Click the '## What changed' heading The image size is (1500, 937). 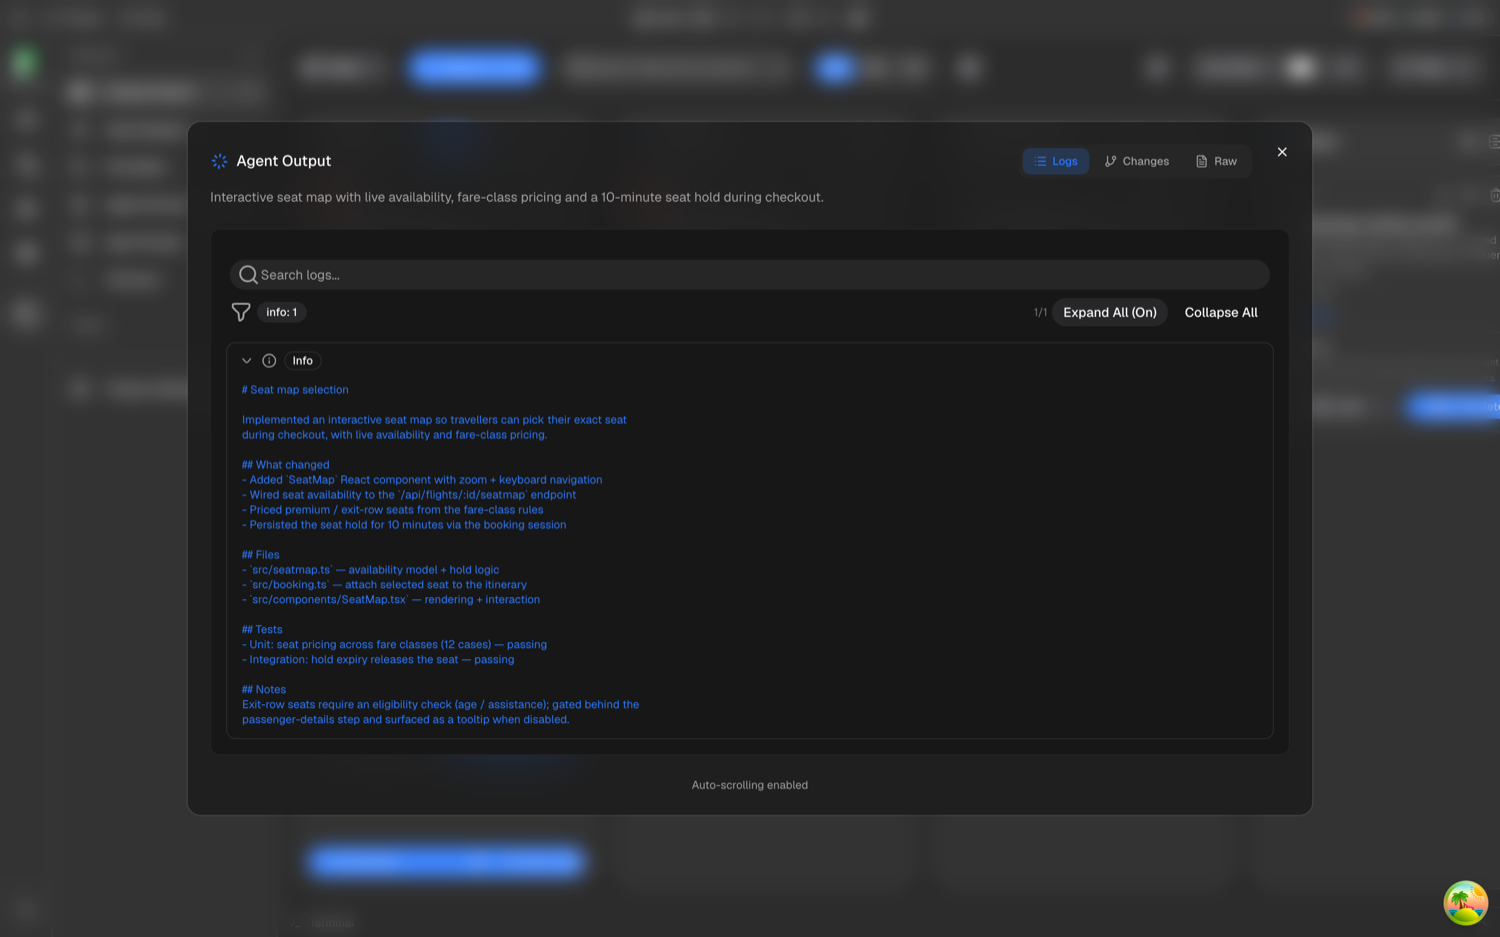[286, 465]
